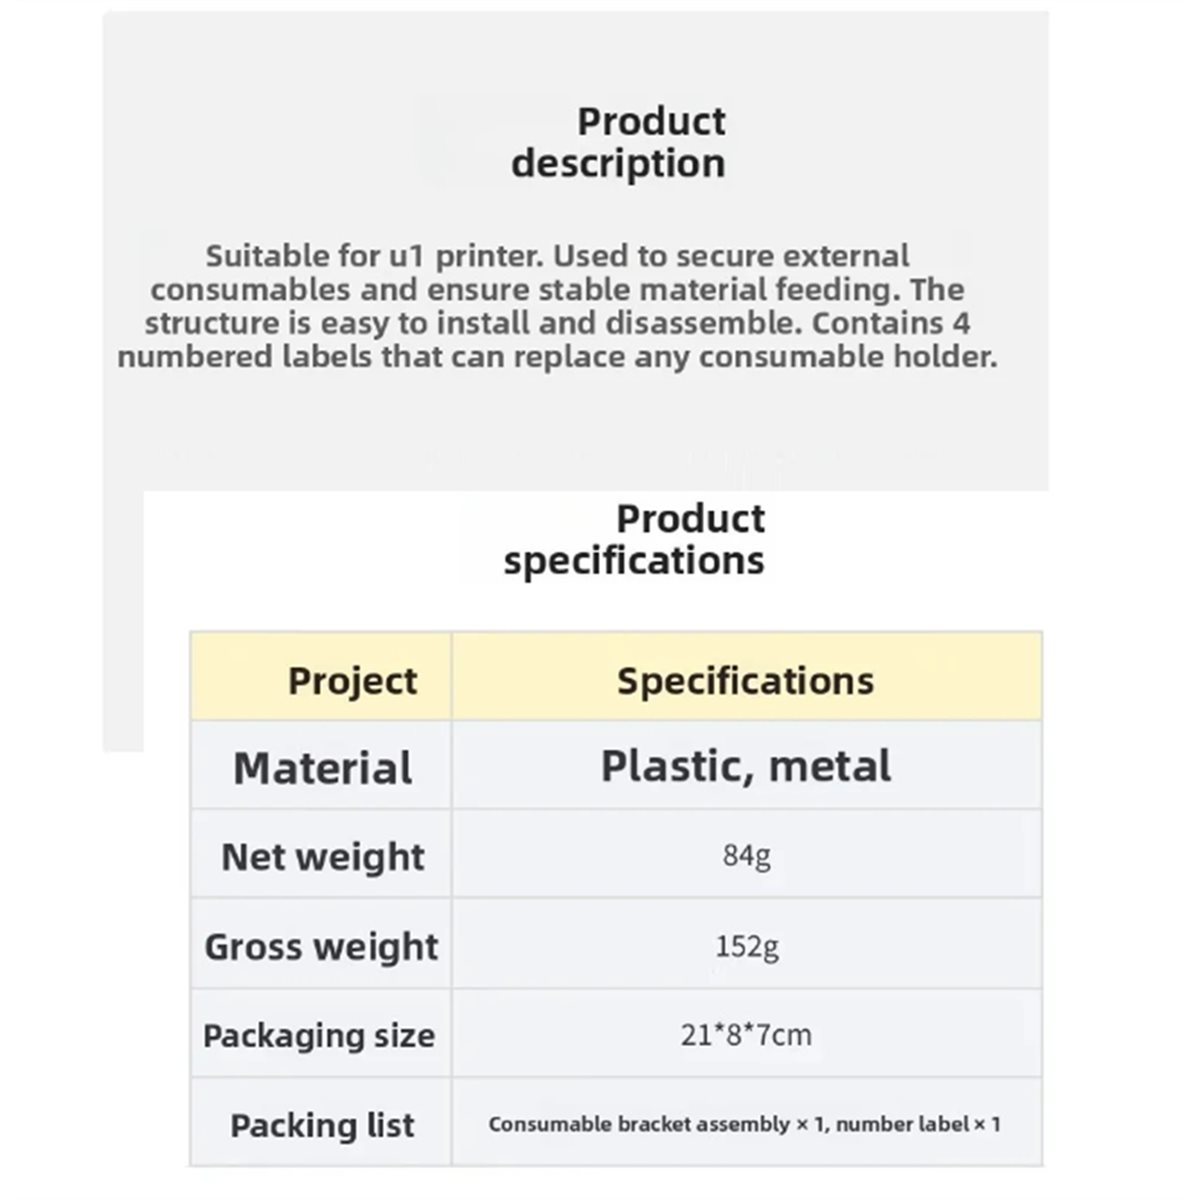Select the Specifications column header
This screenshot has height=1200, width=1200.
(x=745, y=681)
